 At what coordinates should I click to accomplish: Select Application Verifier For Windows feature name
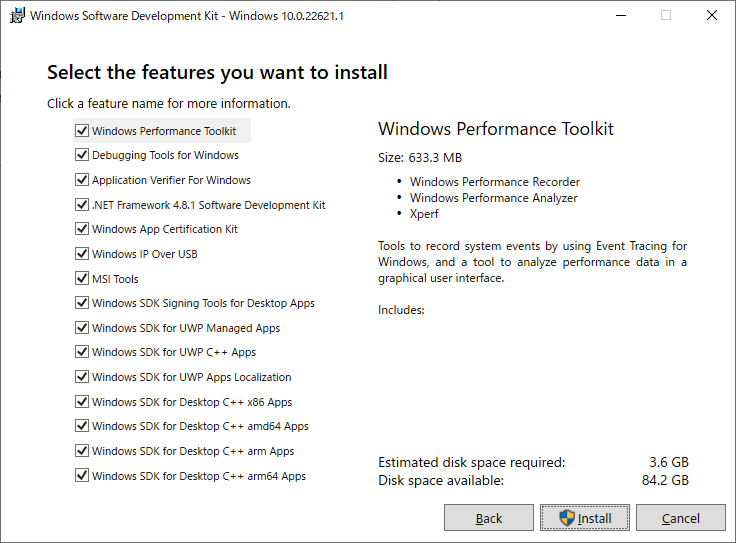171,180
